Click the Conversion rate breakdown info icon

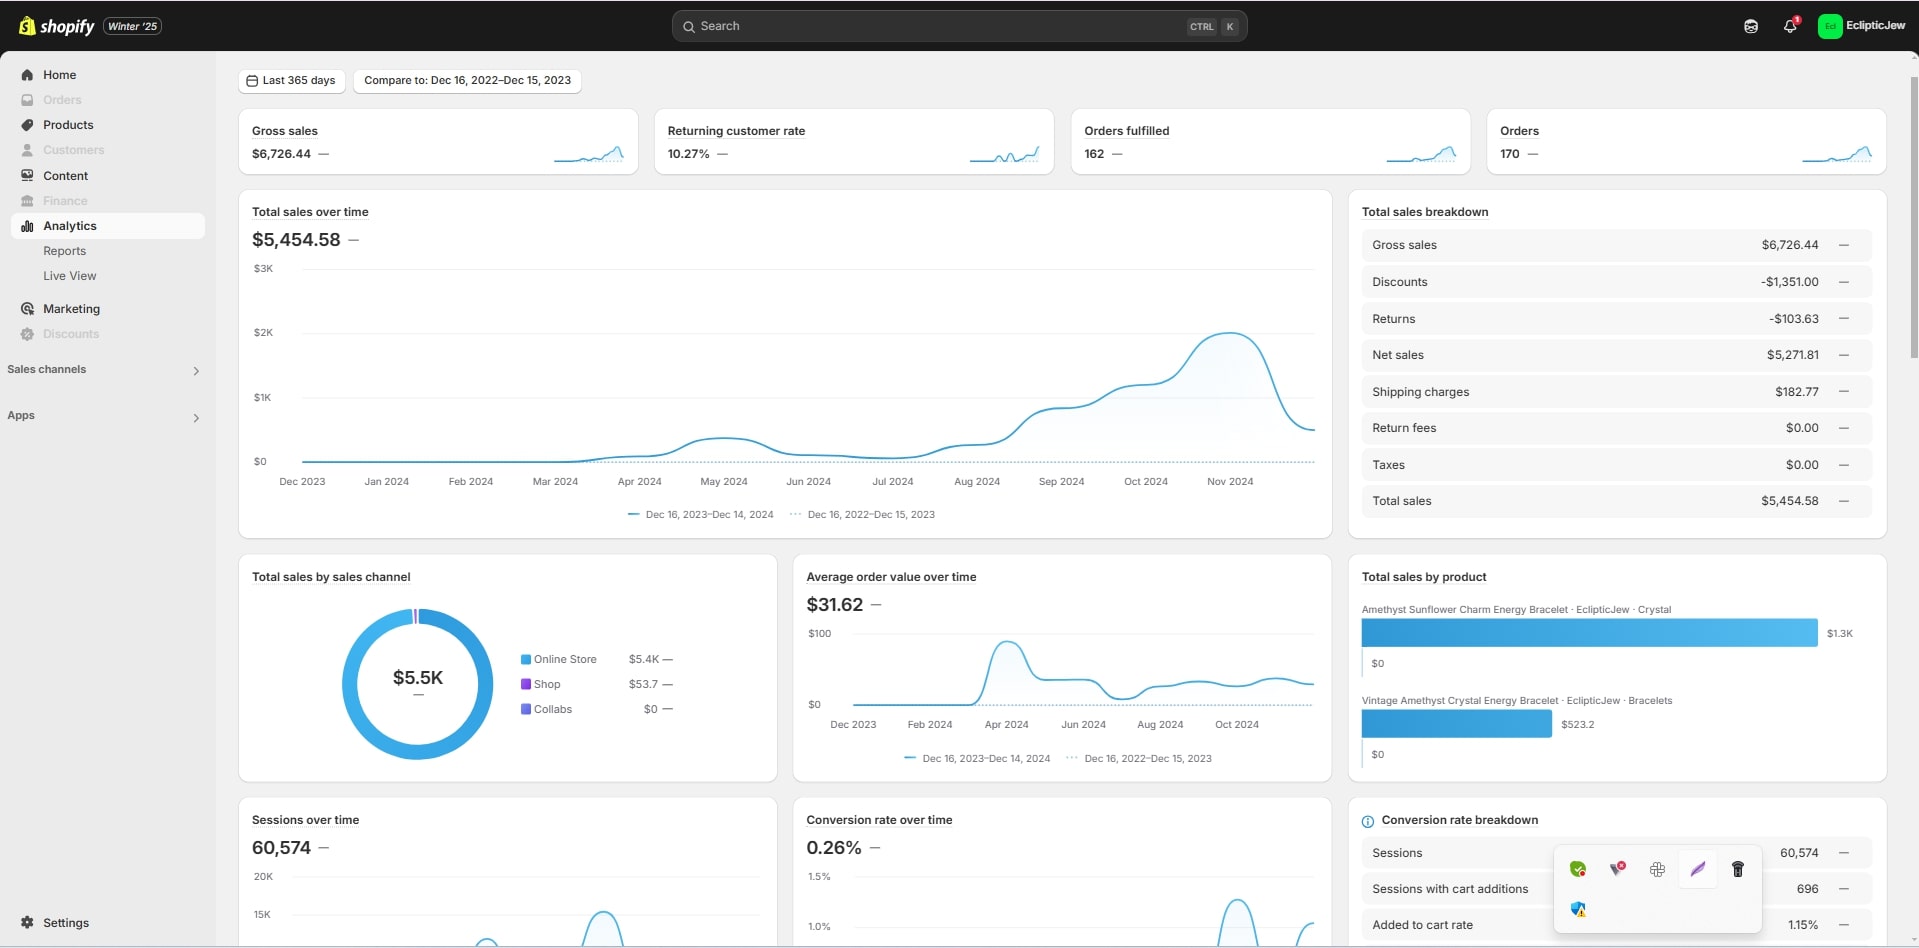click(1367, 821)
